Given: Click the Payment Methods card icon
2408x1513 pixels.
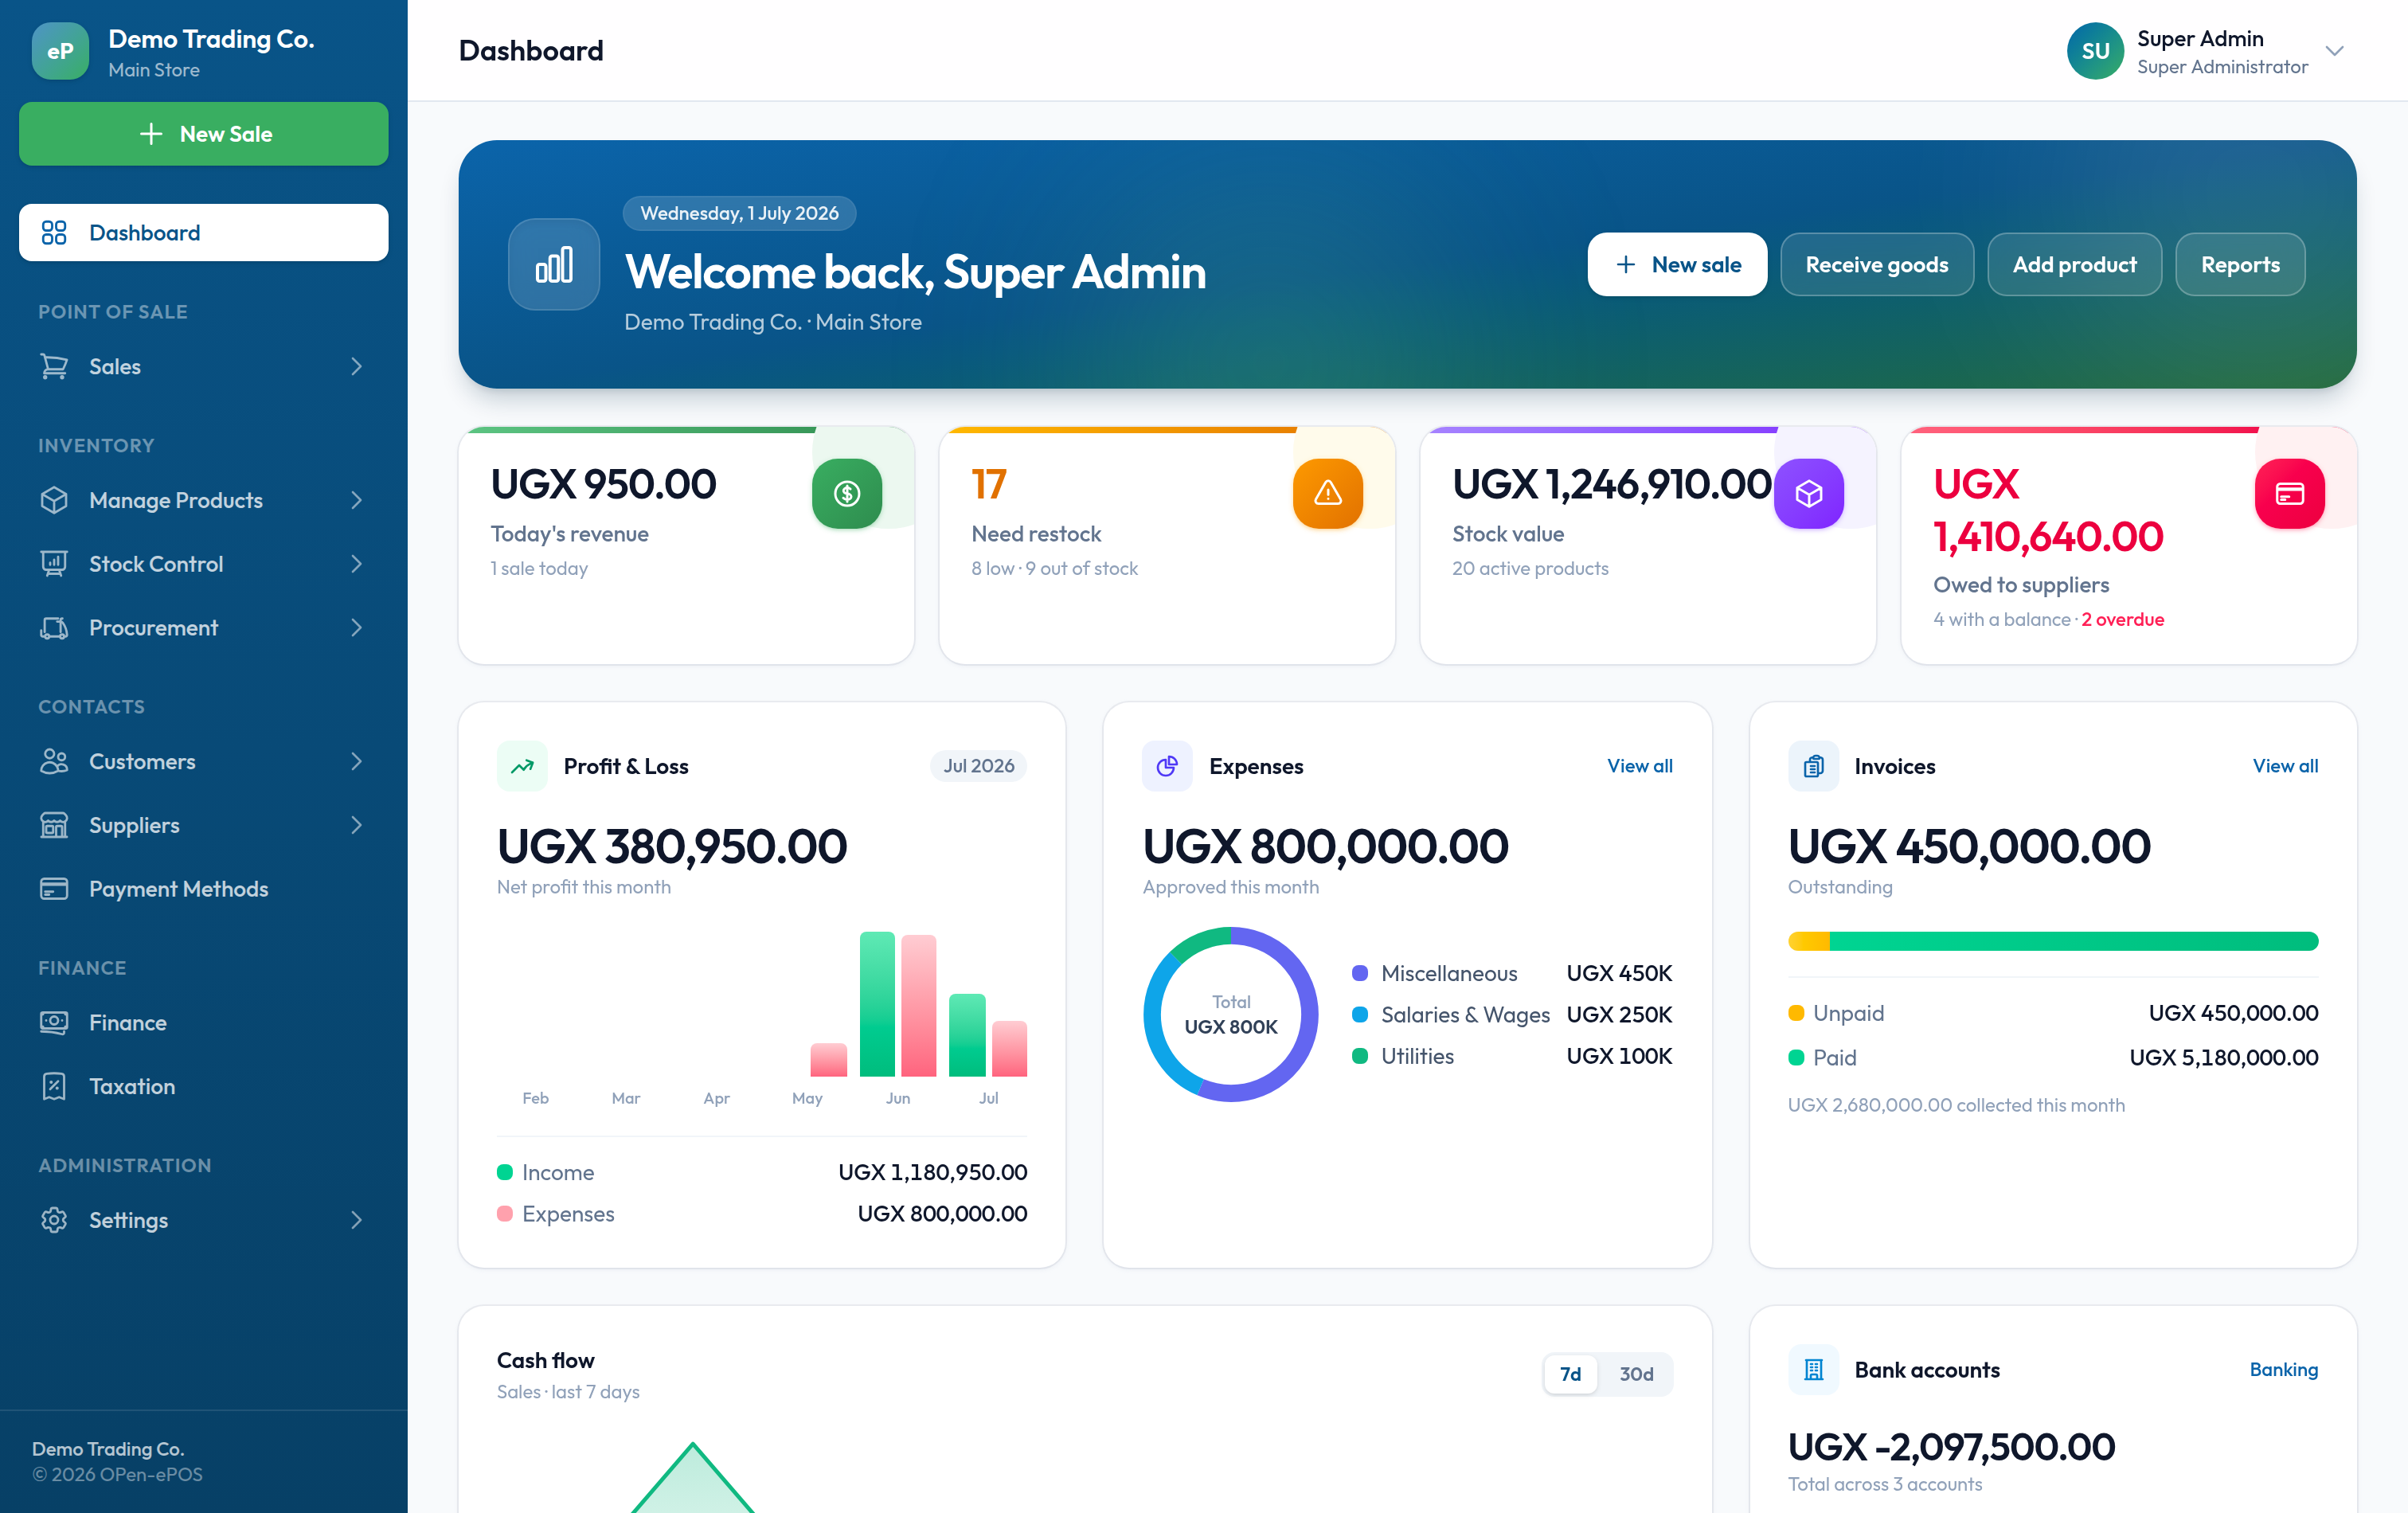Looking at the screenshot, I should point(54,889).
